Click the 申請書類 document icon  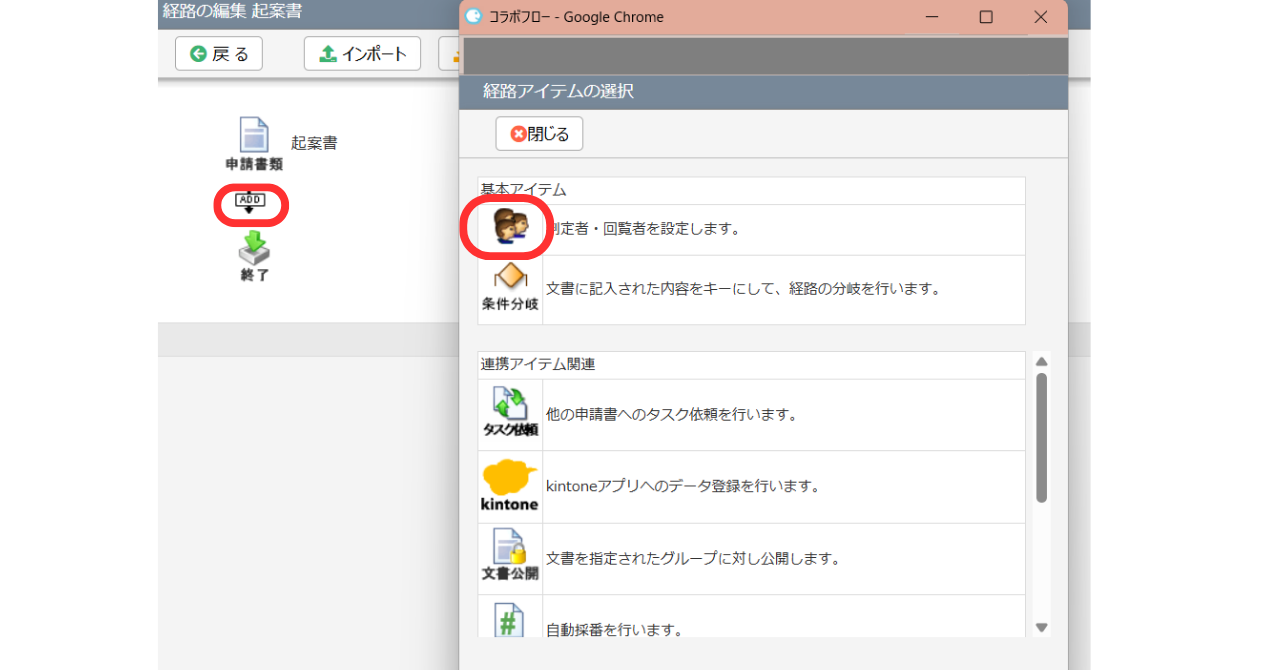(254, 135)
